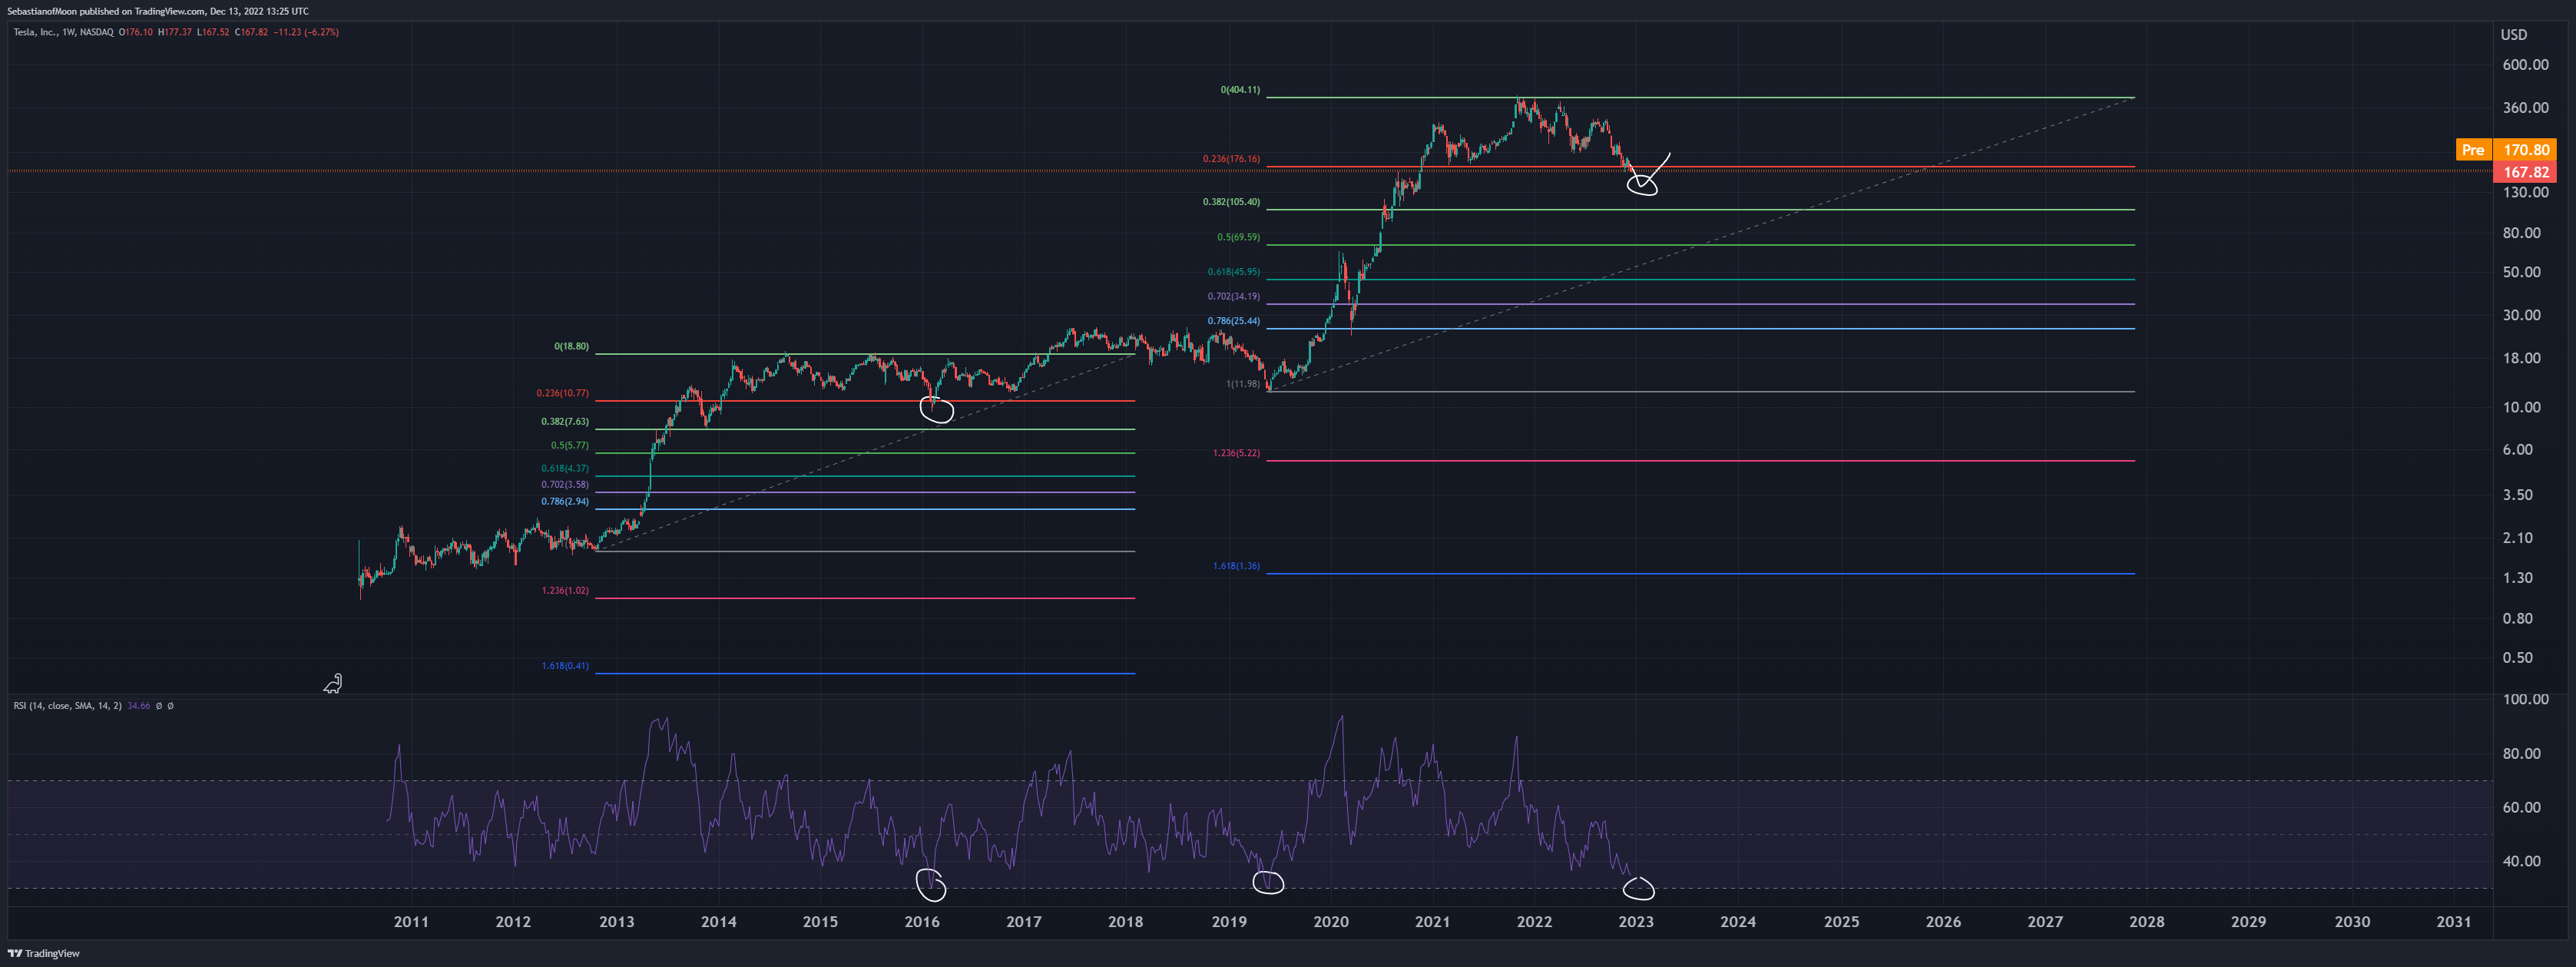Click the 170.80 pre-market price tag

(x=2526, y=150)
